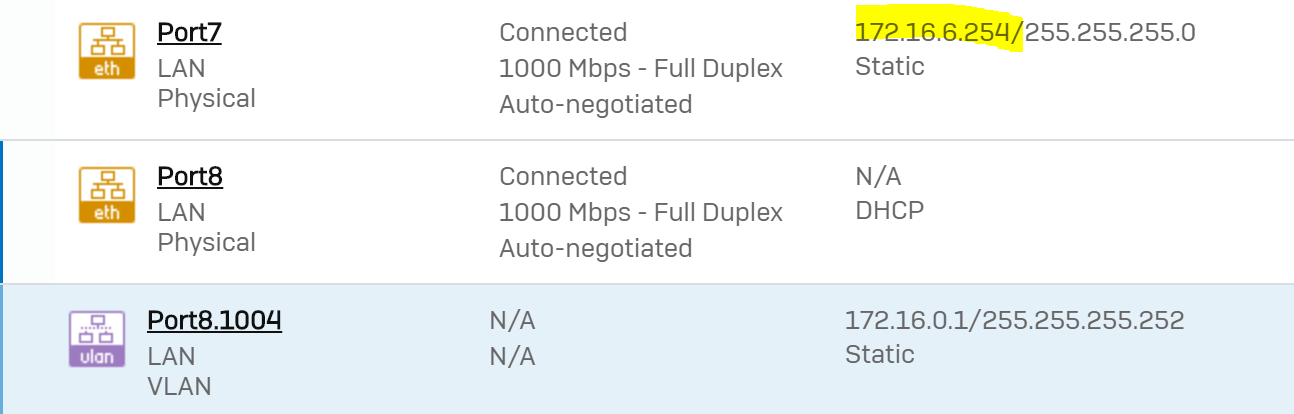Open the Port8 interface link

pyautogui.click(x=190, y=177)
